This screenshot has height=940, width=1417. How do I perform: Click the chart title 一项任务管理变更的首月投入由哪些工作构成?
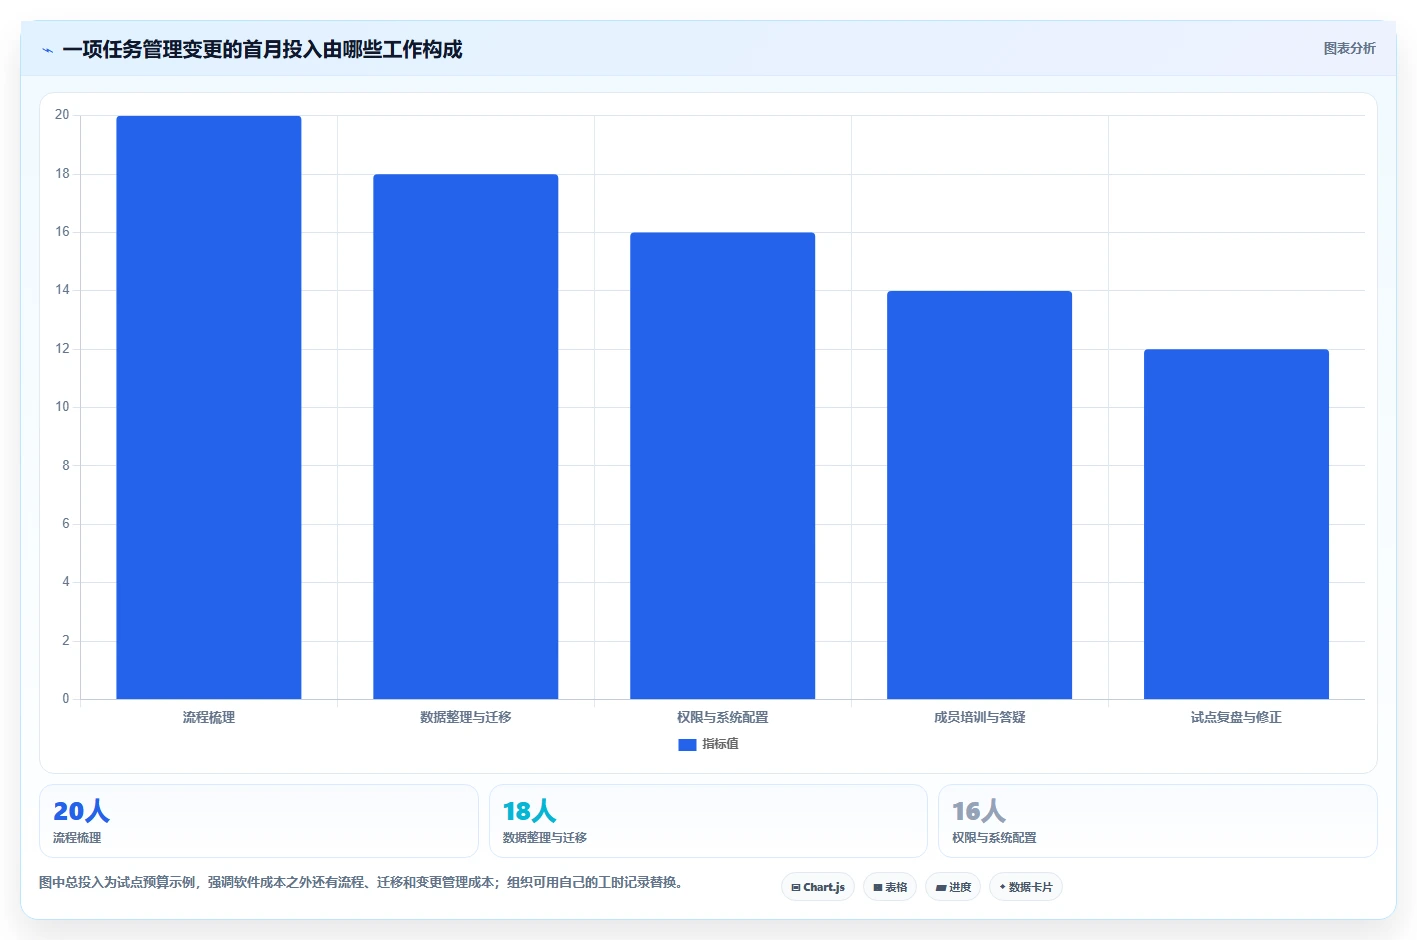tap(262, 49)
